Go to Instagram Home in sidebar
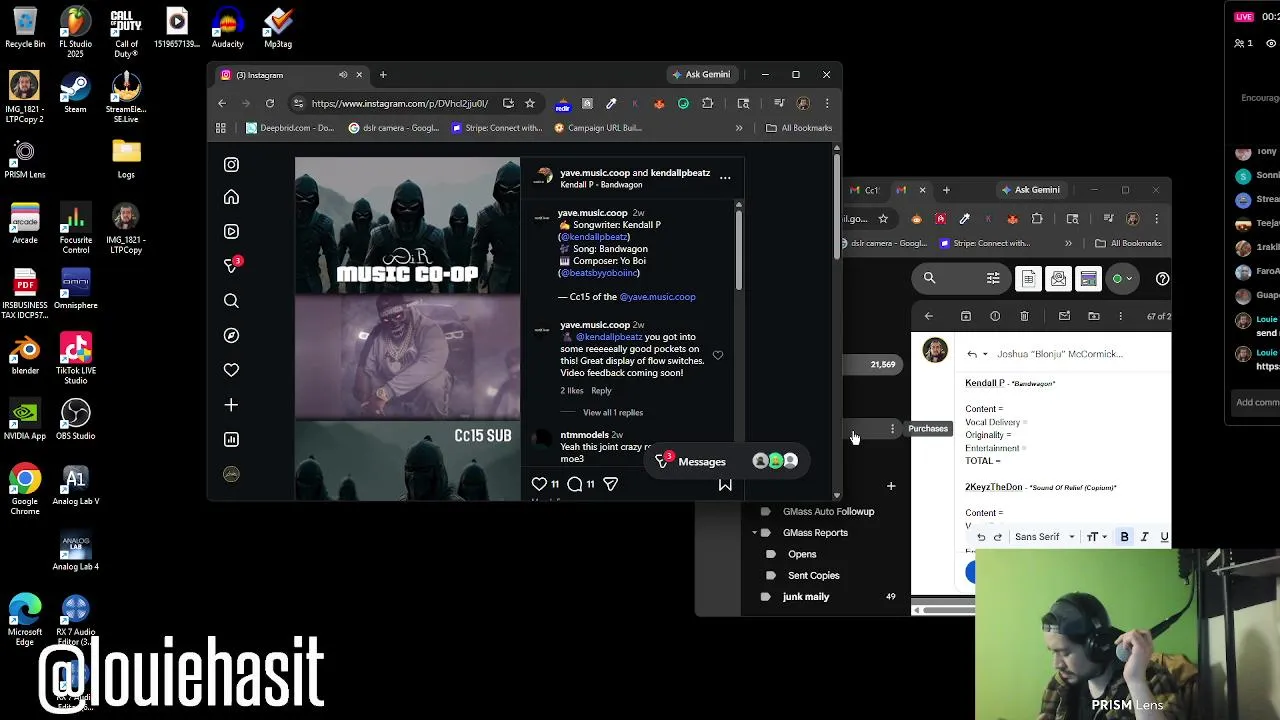 coord(231,198)
